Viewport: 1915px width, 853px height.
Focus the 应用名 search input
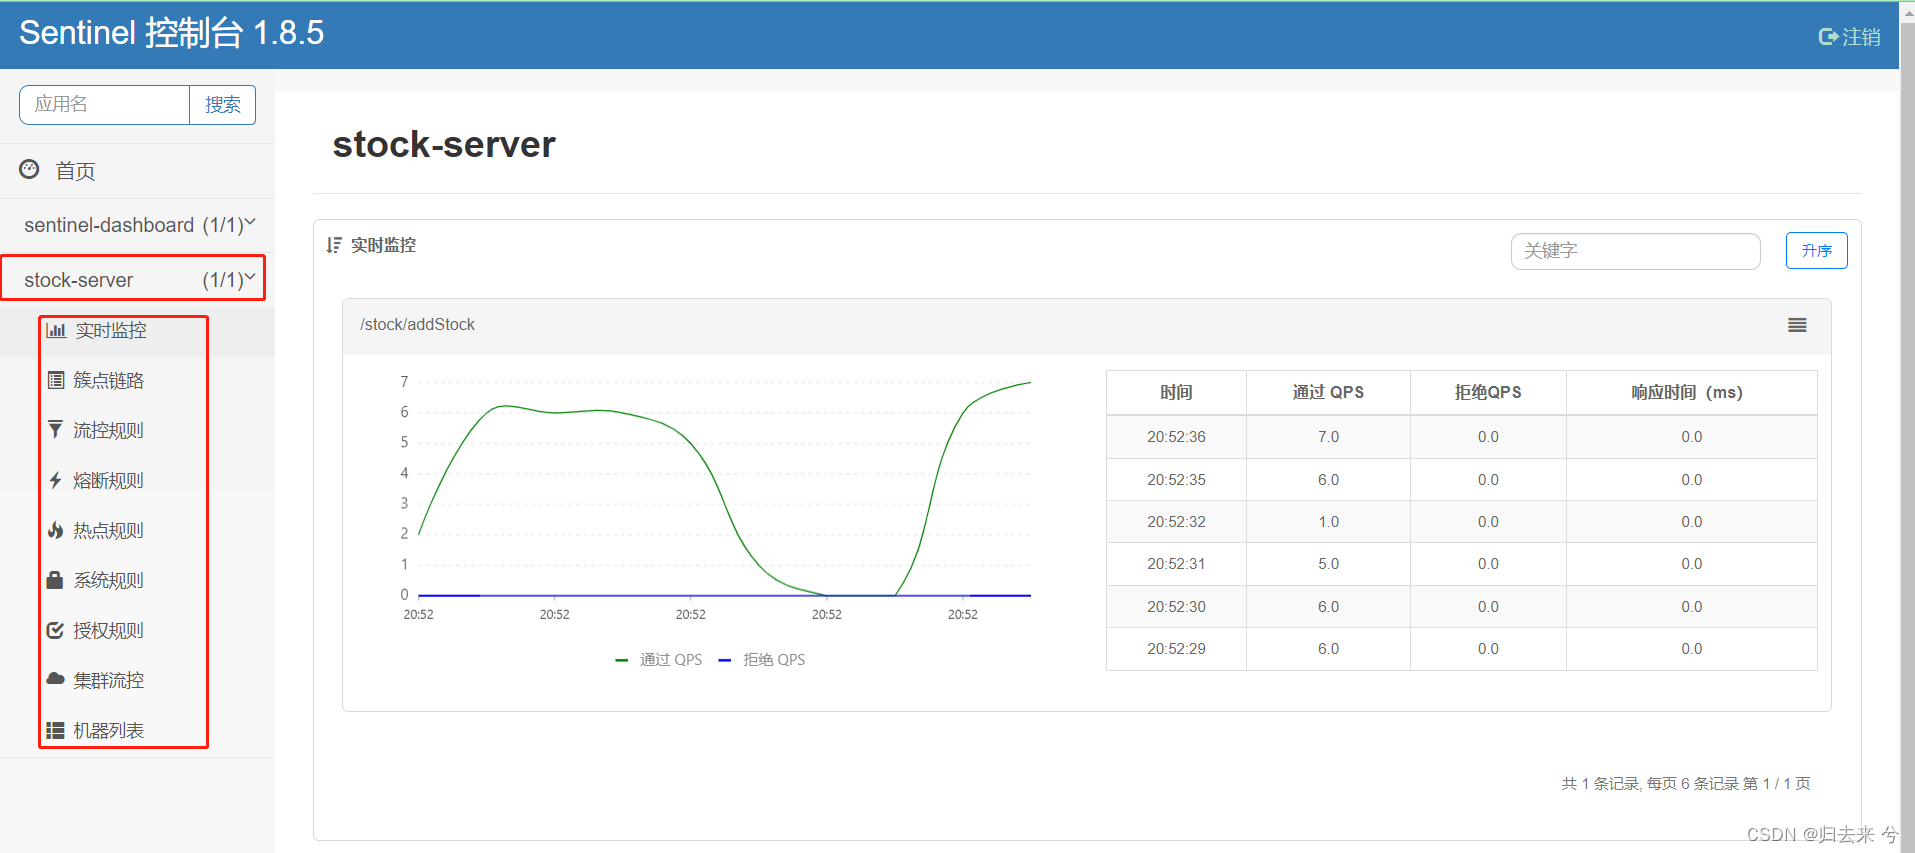pos(105,105)
